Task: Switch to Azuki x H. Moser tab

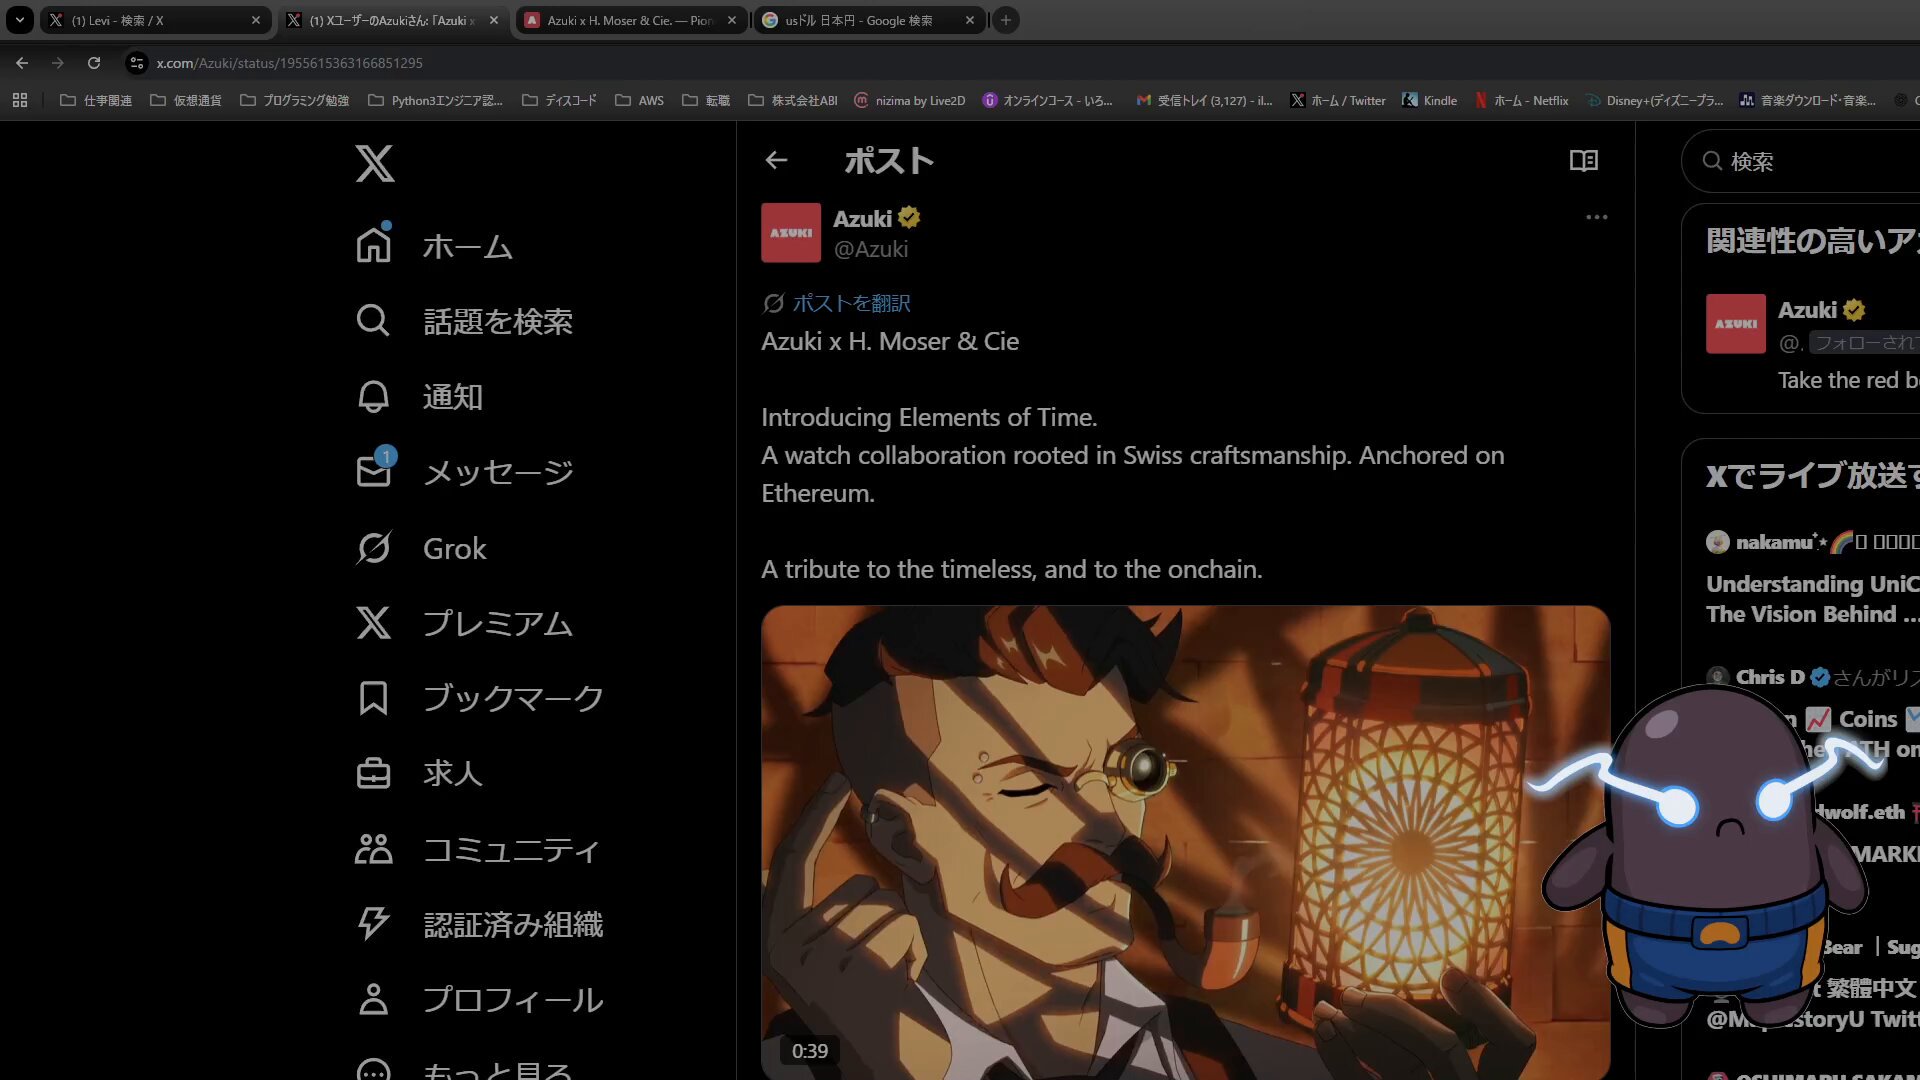Action: click(x=630, y=20)
